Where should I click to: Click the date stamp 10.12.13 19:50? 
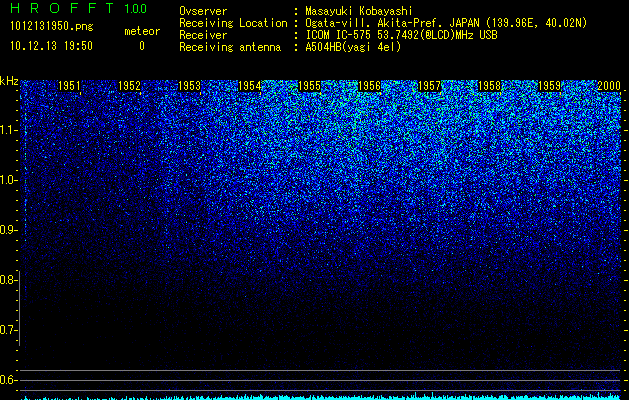click(51, 46)
